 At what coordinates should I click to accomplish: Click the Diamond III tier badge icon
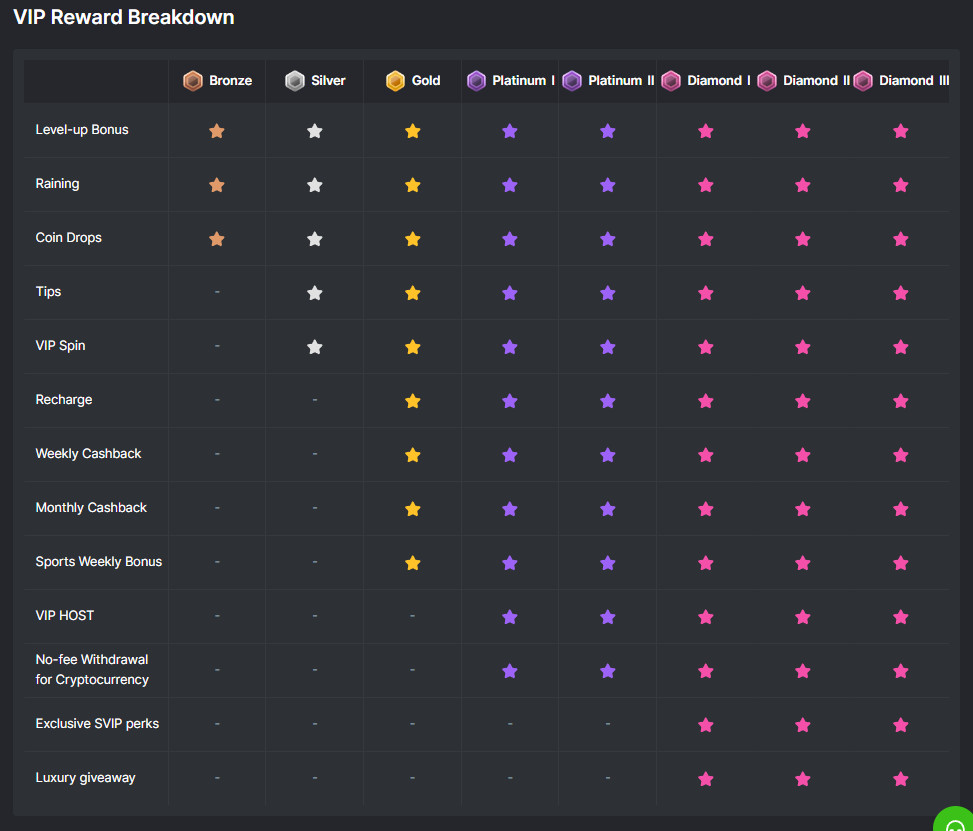click(863, 81)
